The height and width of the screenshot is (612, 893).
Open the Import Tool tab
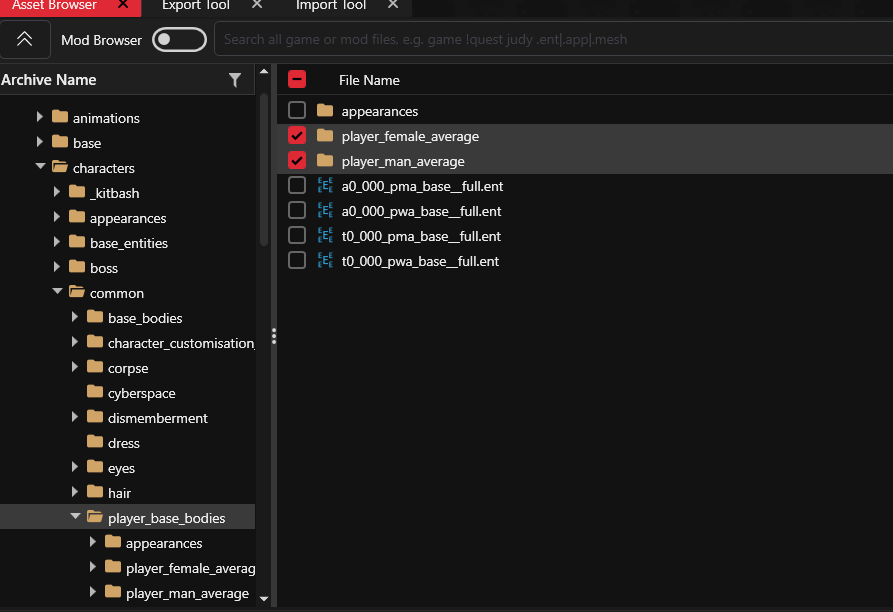330,5
